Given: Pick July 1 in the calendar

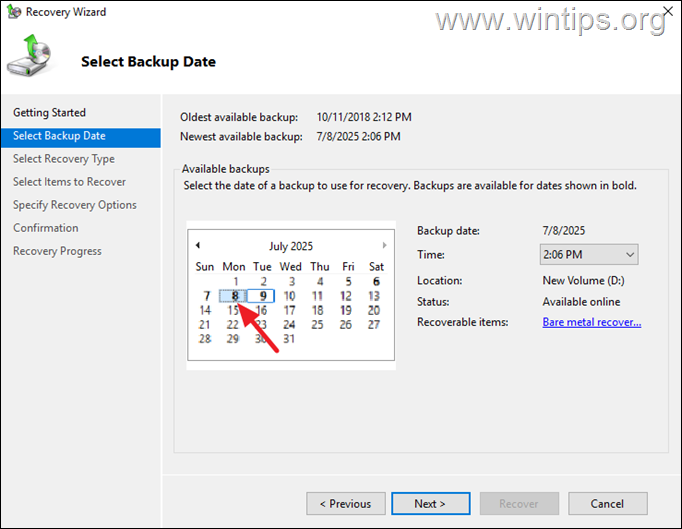Looking at the screenshot, I should click(235, 282).
